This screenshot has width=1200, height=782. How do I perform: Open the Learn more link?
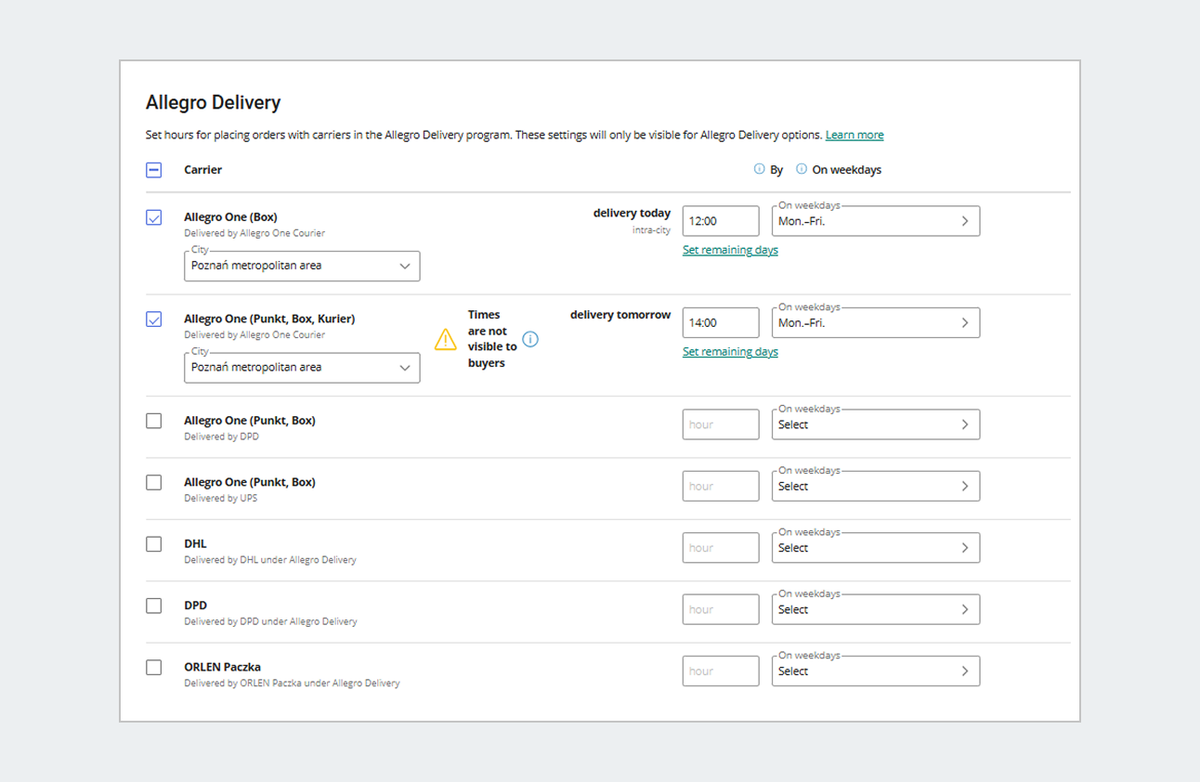854,135
